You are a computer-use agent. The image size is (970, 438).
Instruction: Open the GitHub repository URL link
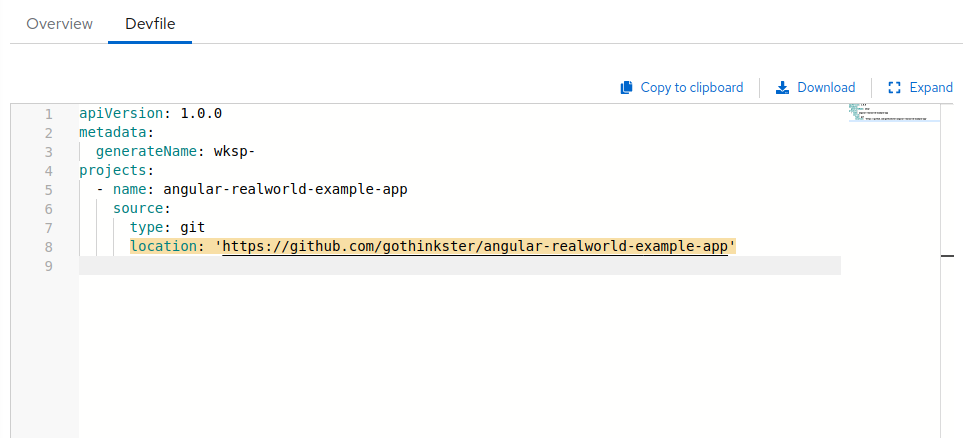(x=475, y=246)
